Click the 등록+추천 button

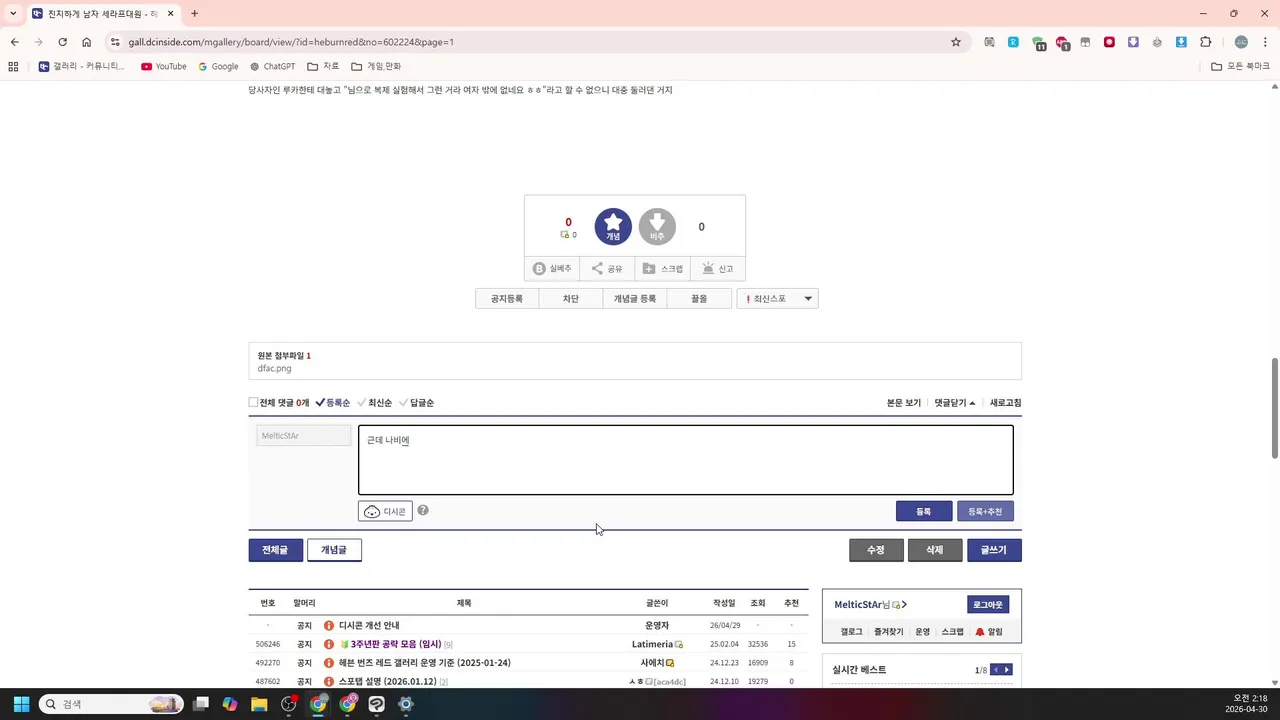point(985,511)
